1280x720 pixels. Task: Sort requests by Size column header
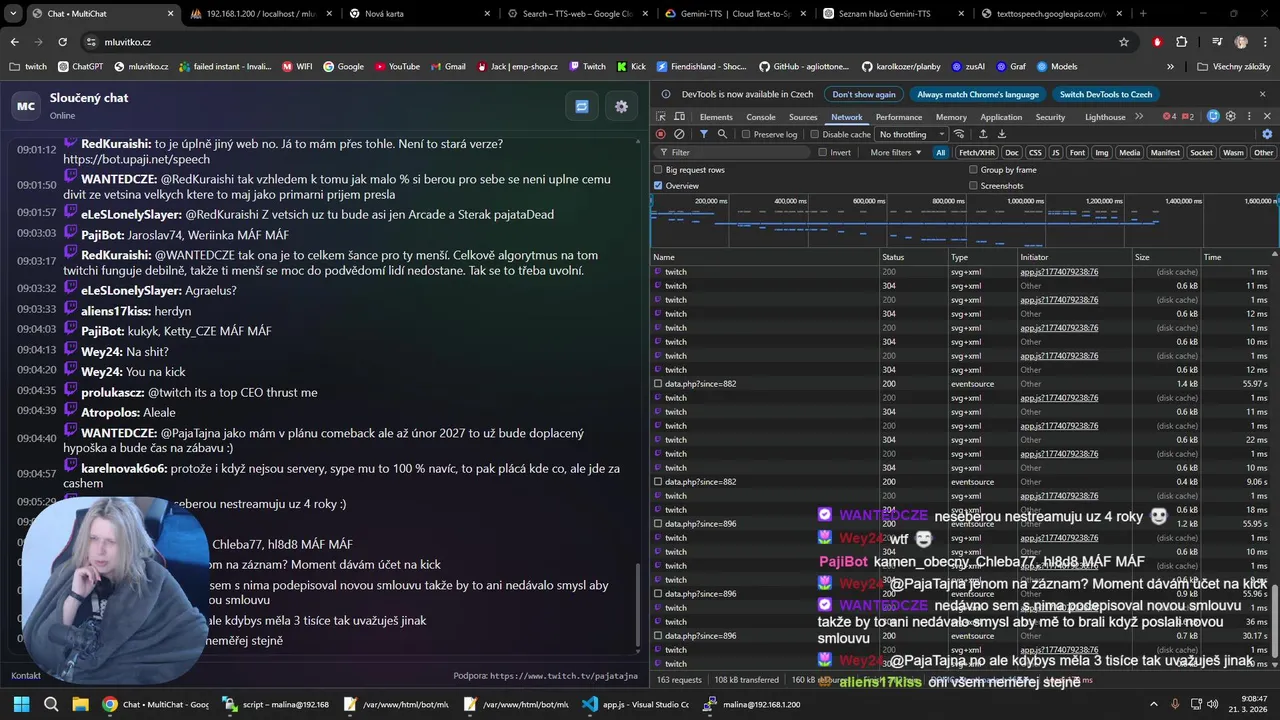click(1165, 257)
